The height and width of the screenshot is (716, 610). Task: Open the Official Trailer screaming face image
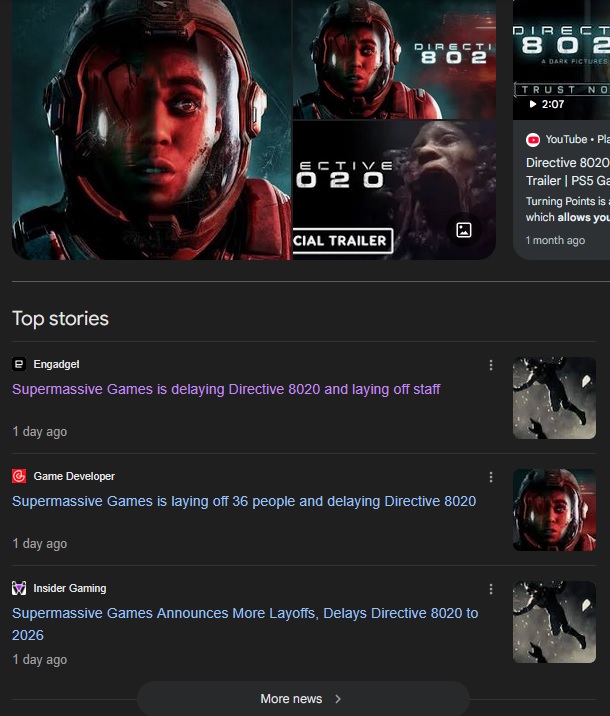pos(394,190)
